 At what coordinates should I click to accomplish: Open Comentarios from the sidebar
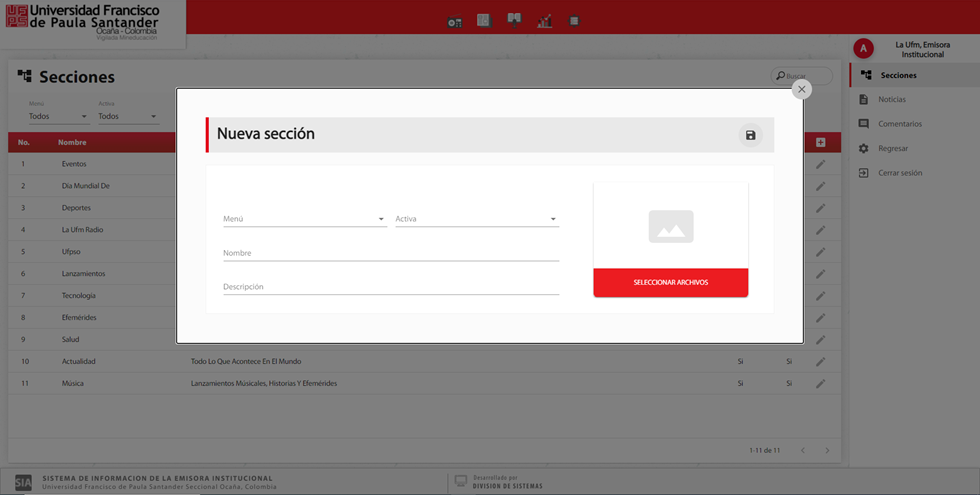[x=899, y=124]
